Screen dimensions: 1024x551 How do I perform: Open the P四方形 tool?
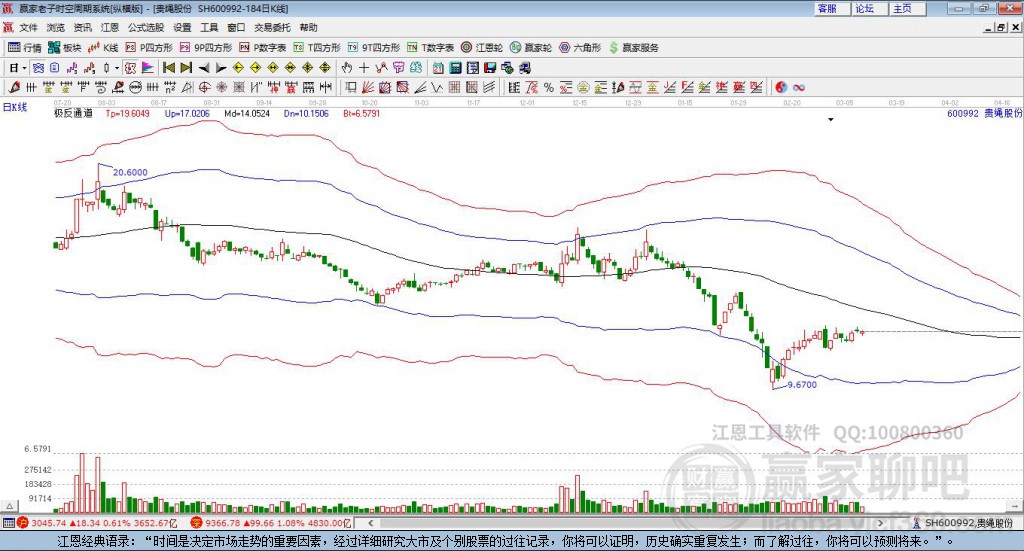point(149,48)
